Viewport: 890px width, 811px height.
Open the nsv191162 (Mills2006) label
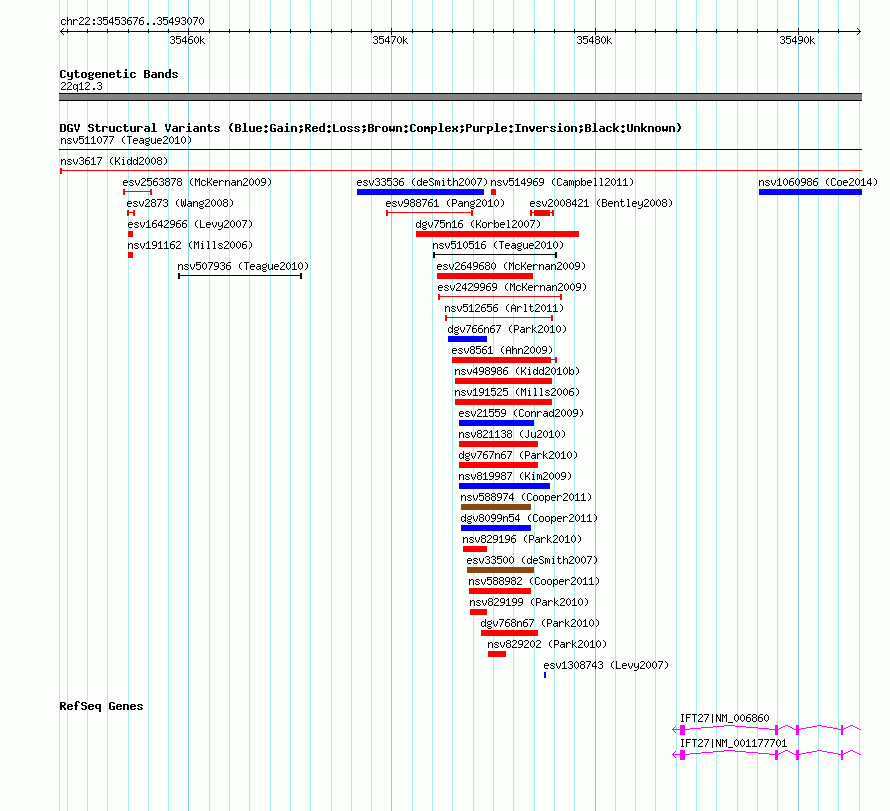[190, 245]
